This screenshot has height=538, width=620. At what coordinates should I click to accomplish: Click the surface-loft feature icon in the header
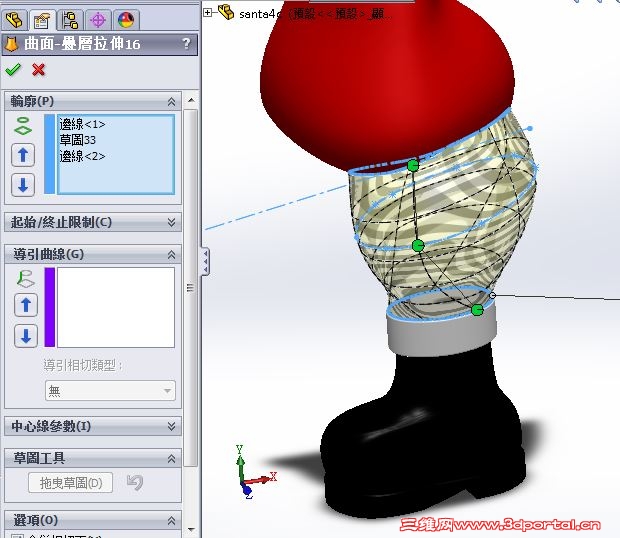pos(11,44)
